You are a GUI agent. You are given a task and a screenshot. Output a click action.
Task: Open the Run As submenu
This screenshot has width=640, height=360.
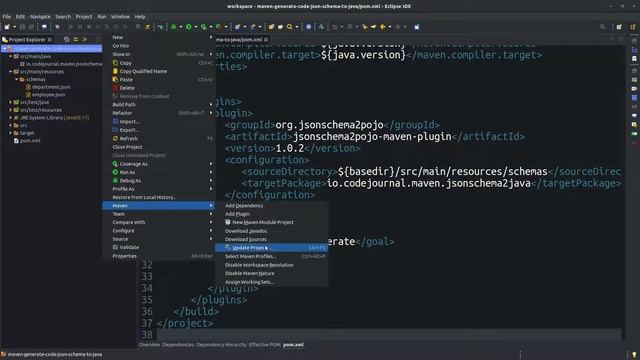coord(159,172)
